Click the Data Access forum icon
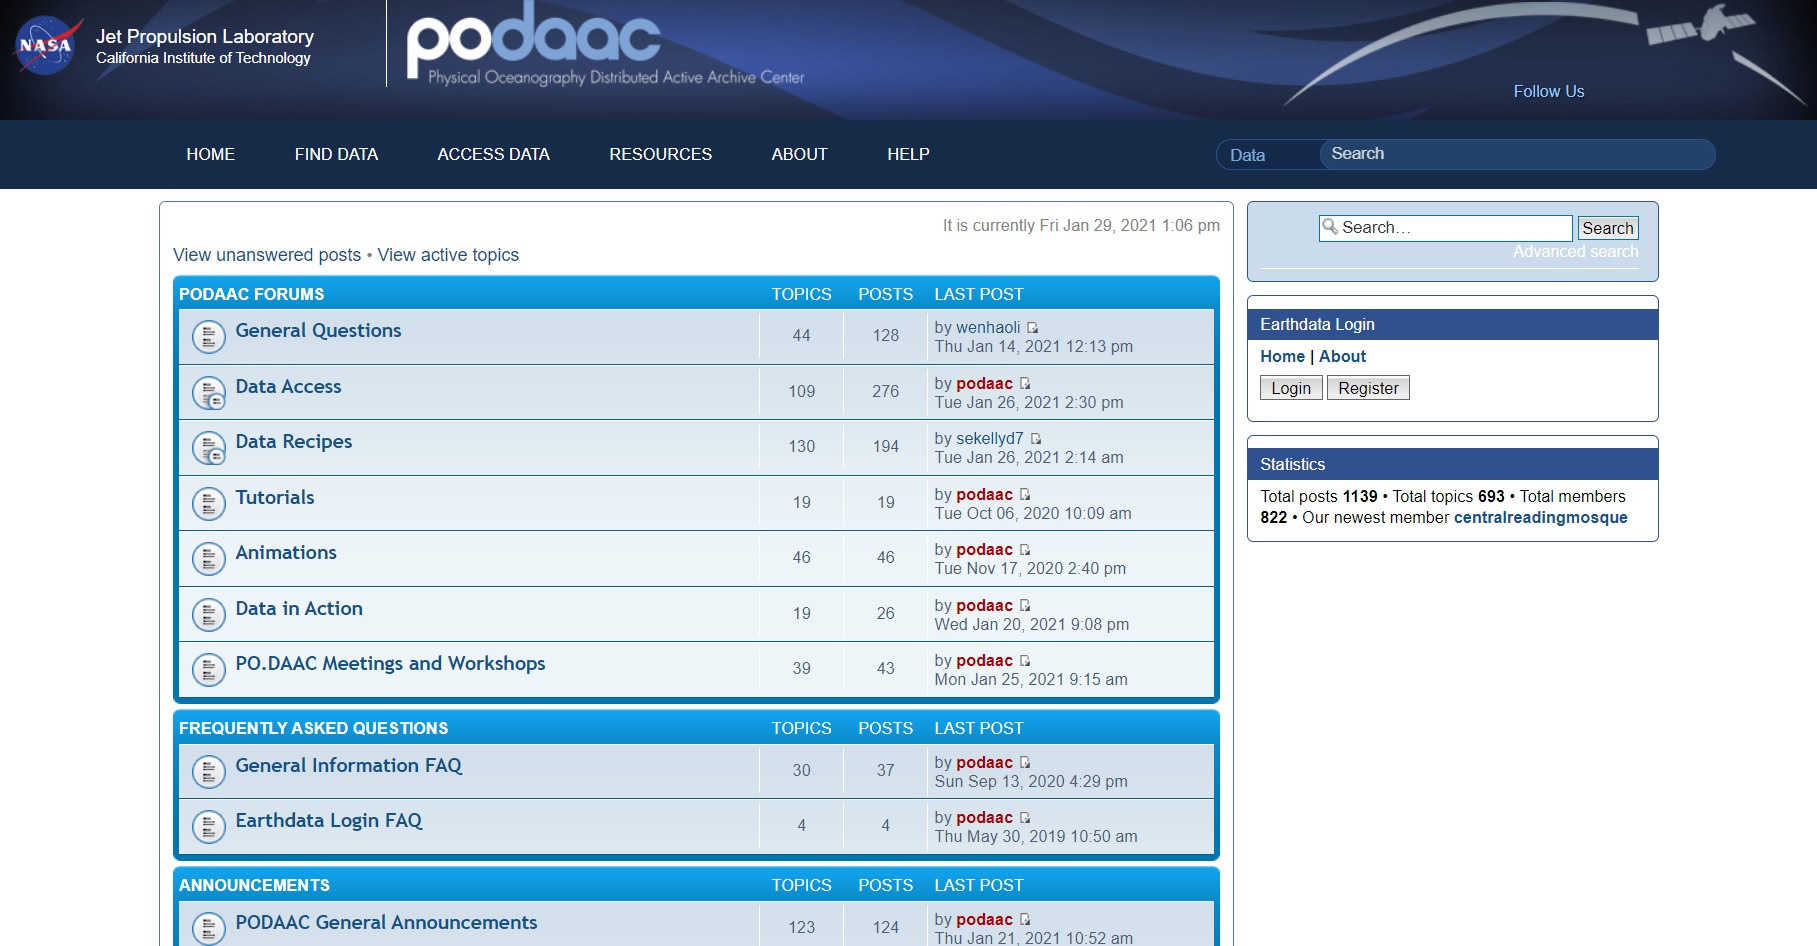The height and width of the screenshot is (946, 1817). click(x=208, y=393)
